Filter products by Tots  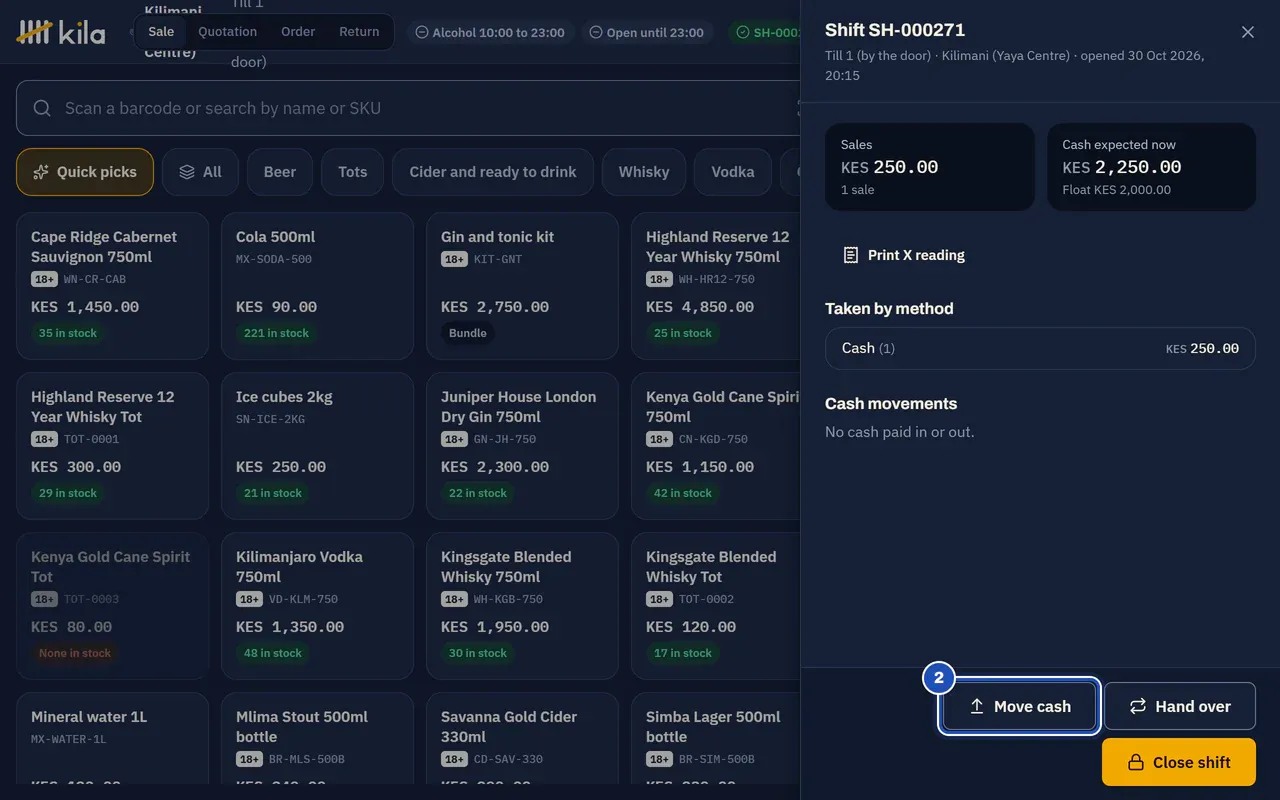(353, 172)
